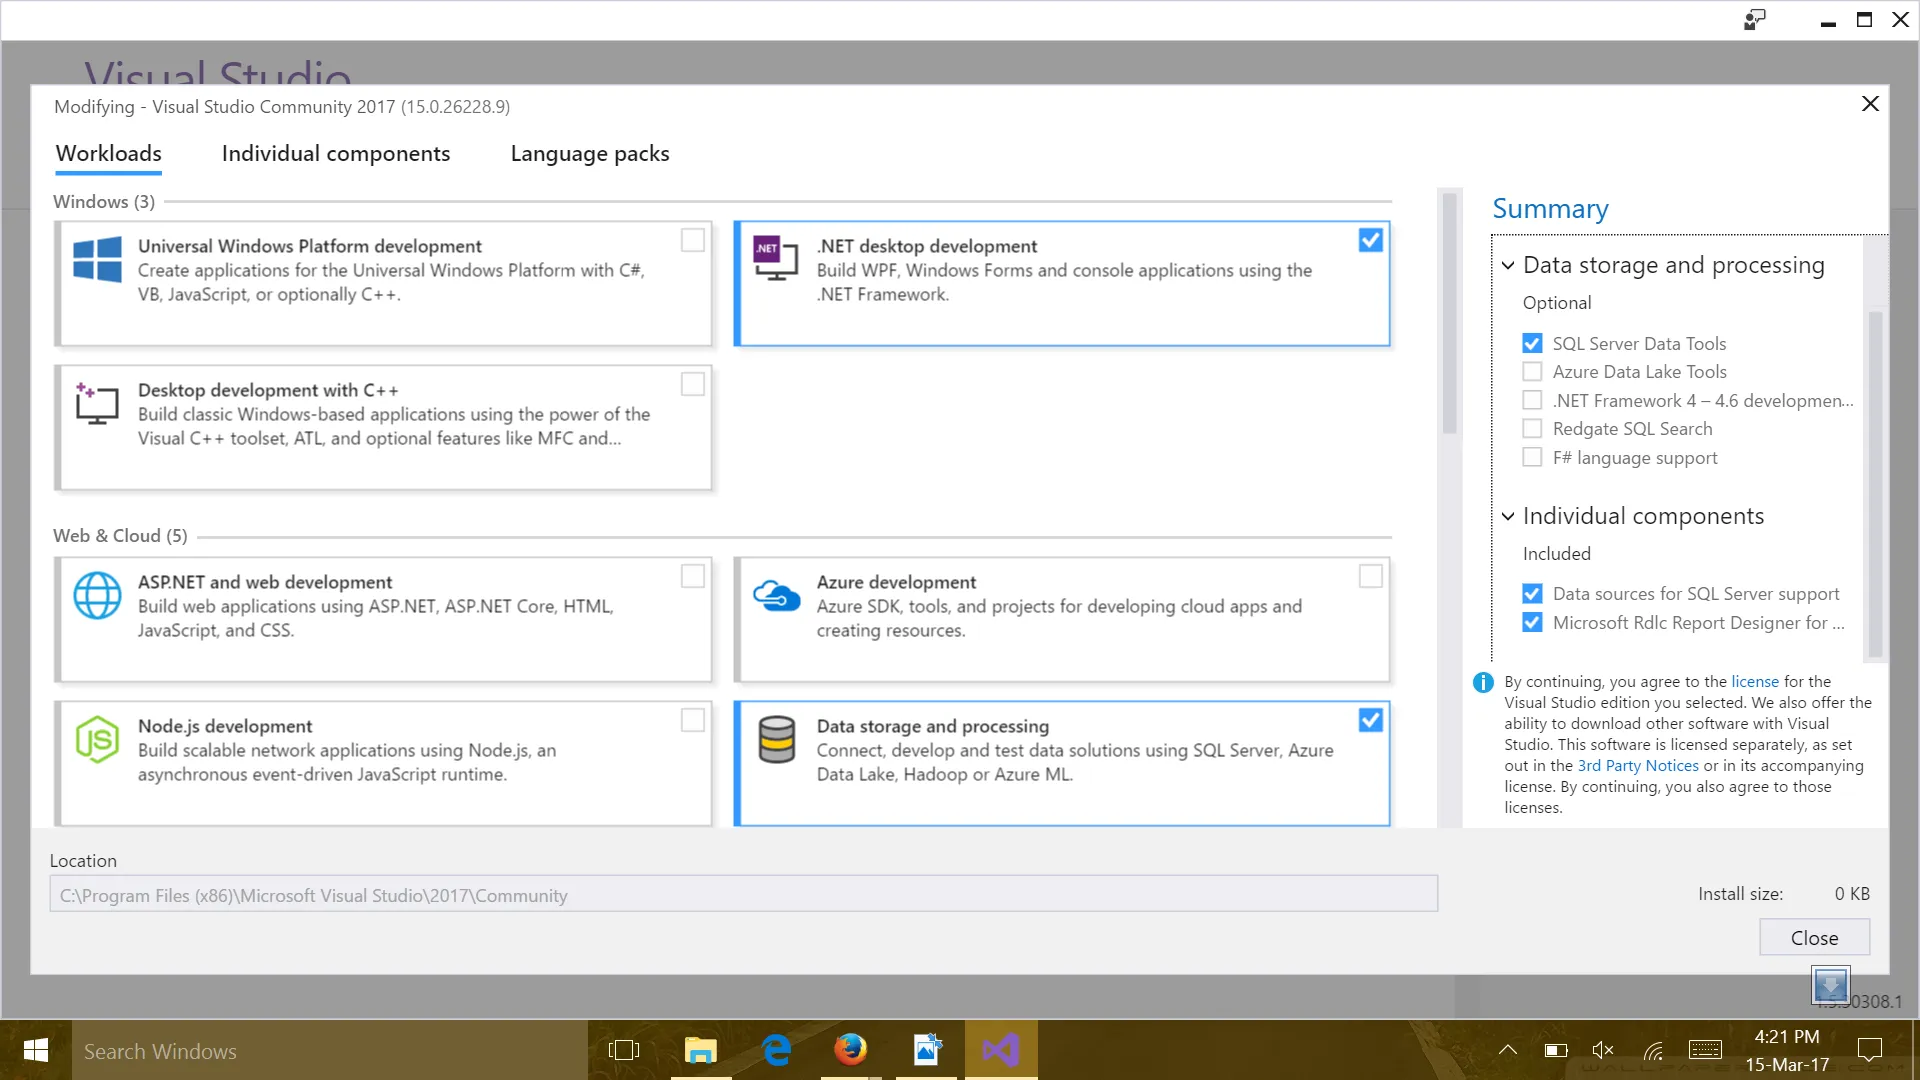The height and width of the screenshot is (1080, 1920).
Task: Check the F# language support option
Action: tap(1532, 458)
